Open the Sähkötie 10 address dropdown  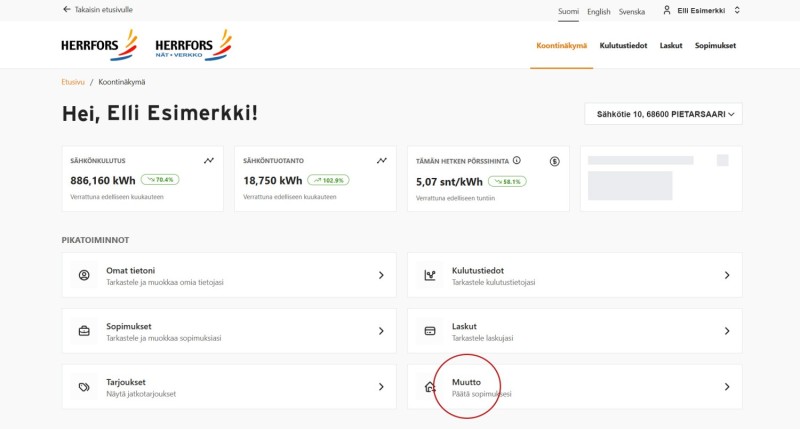pyautogui.click(x=663, y=114)
